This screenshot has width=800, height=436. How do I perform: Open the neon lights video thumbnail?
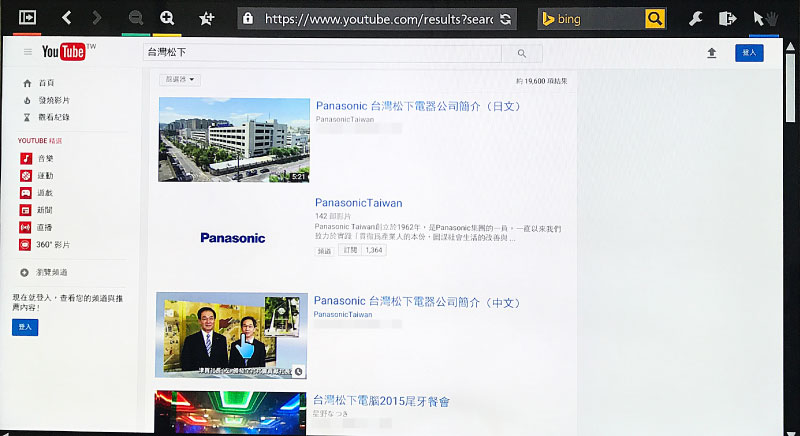click(231, 413)
